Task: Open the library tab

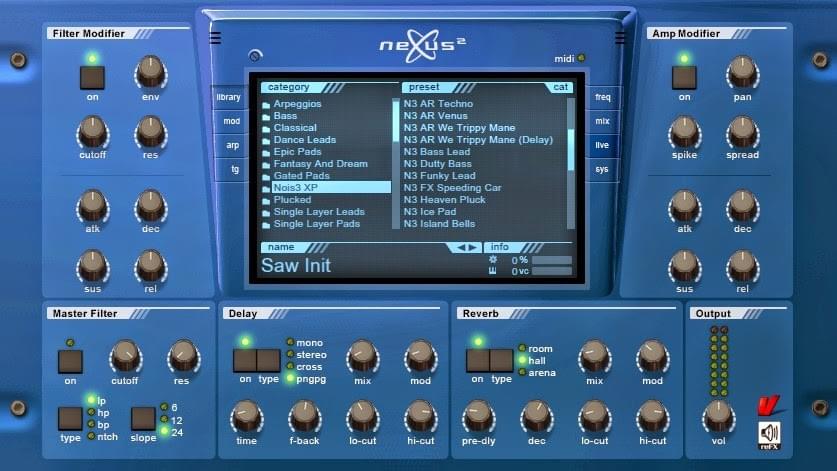Action: [229, 97]
